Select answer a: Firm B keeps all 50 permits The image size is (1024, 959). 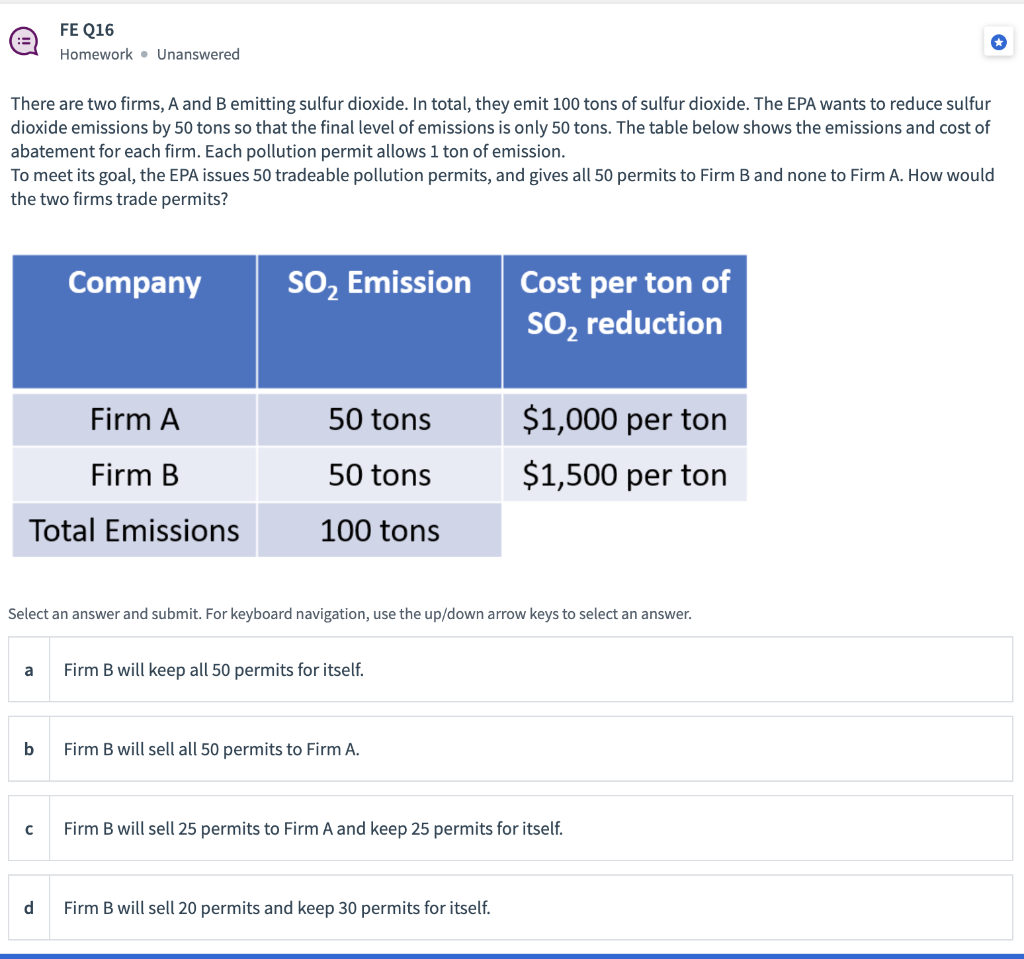[x=511, y=670]
